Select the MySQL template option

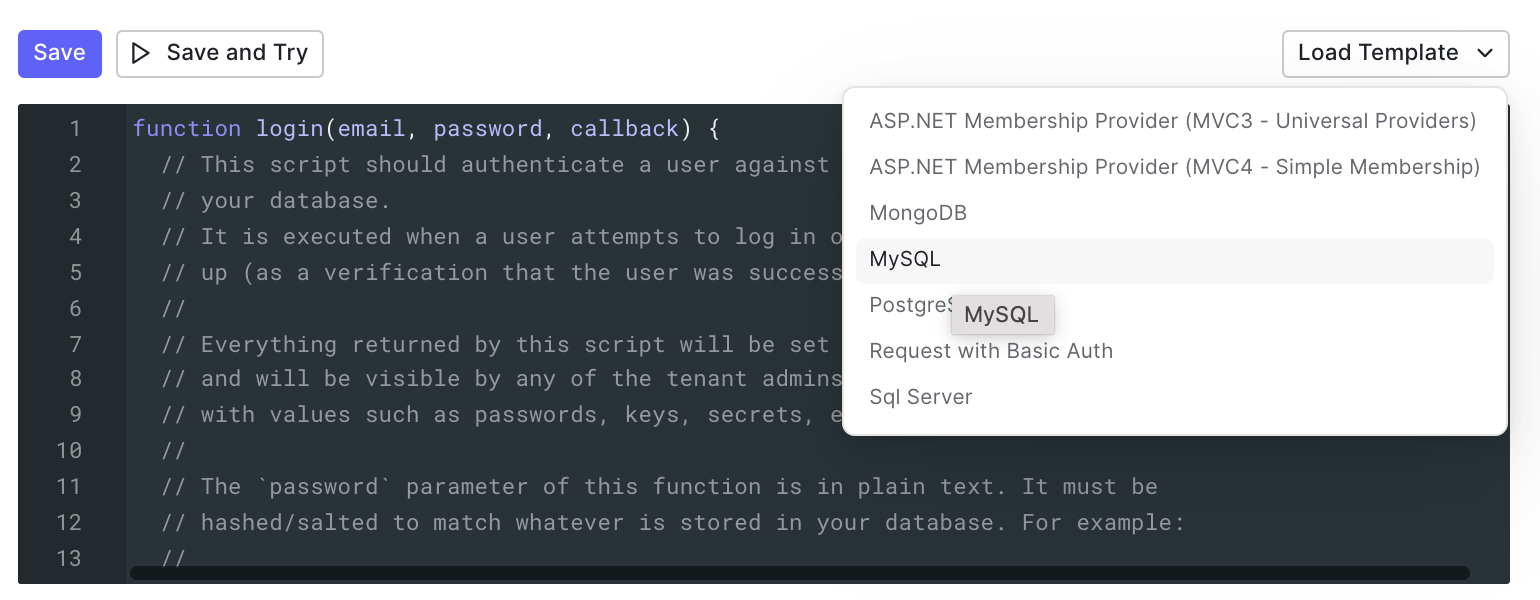tap(1175, 260)
